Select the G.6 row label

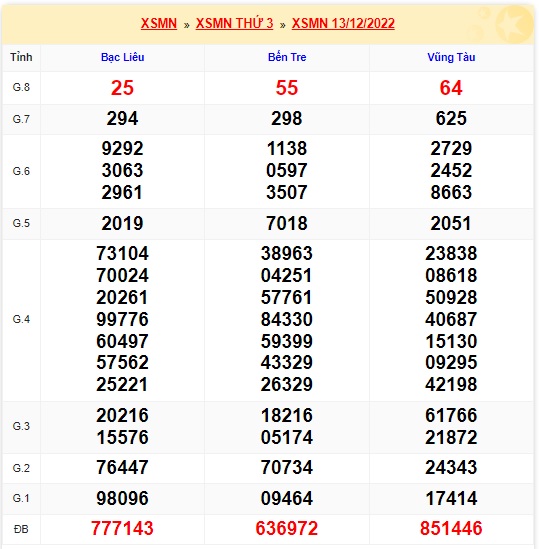21,171
